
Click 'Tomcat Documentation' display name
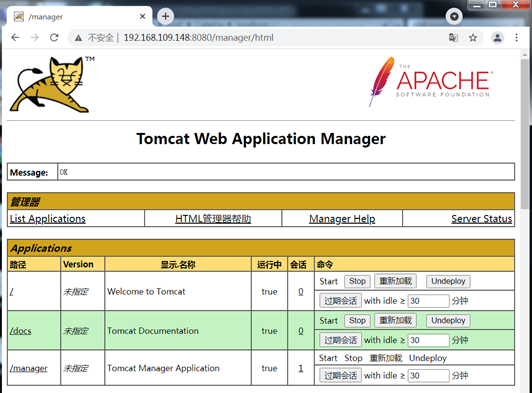(153, 331)
